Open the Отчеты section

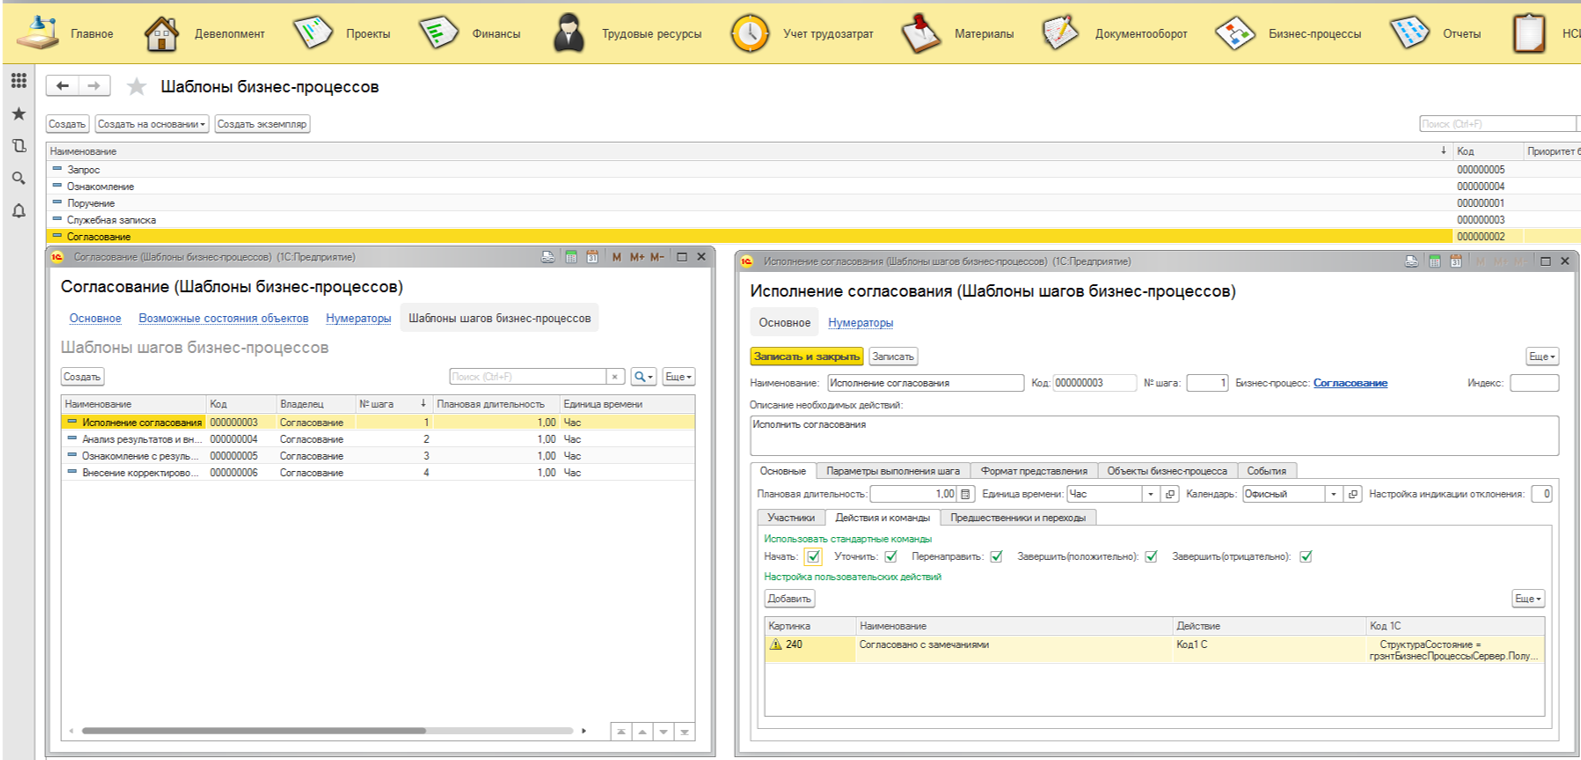(x=1436, y=34)
